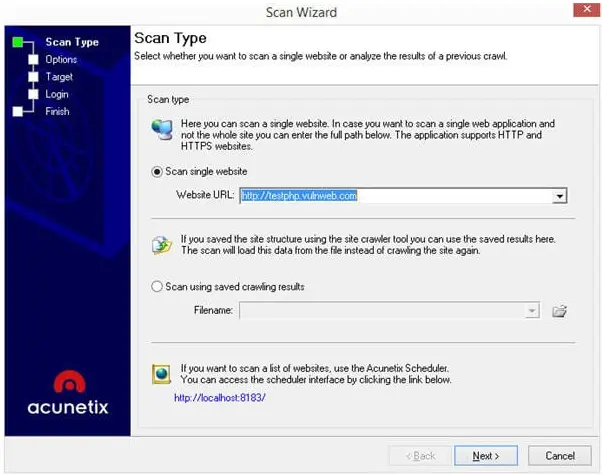
Task: Go to the Scan Type wizard step
Action: 72,42
